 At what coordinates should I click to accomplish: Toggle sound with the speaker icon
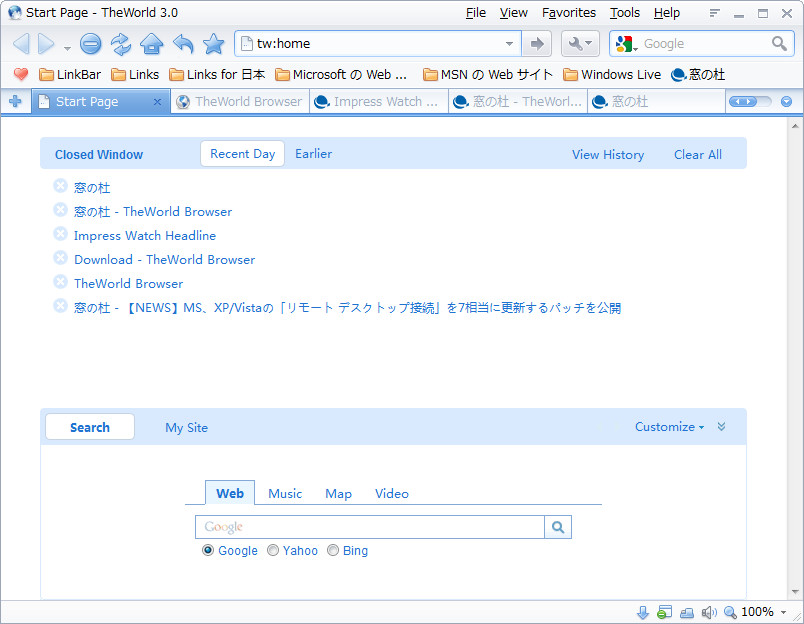tap(709, 612)
